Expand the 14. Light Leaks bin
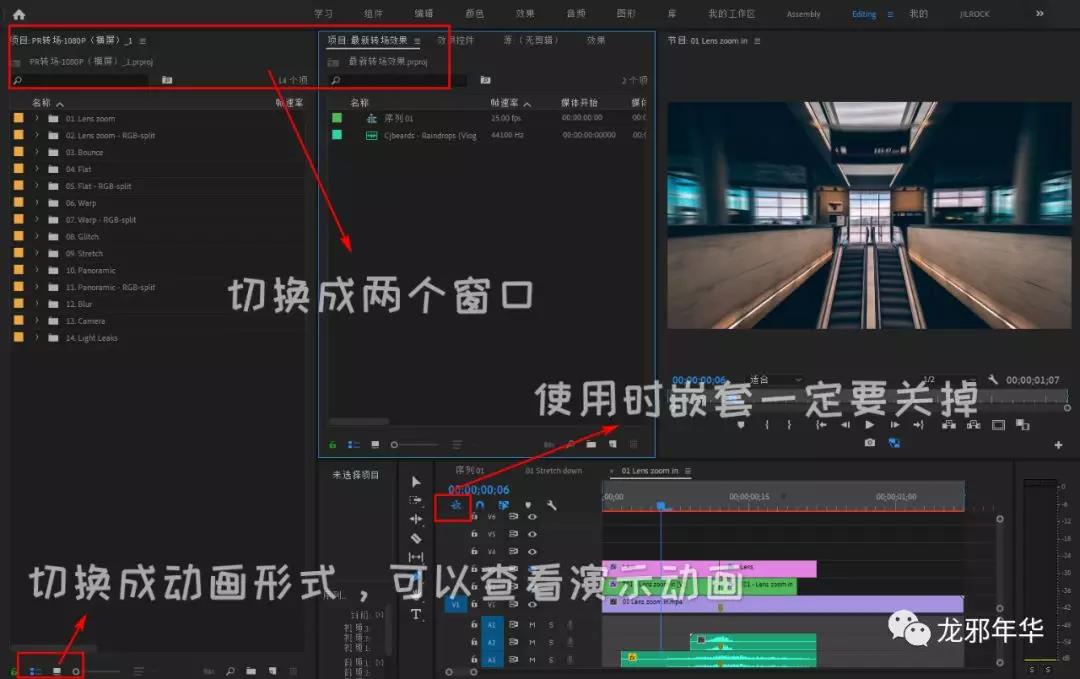Image resolution: width=1080 pixels, height=679 pixels. [37, 338]
